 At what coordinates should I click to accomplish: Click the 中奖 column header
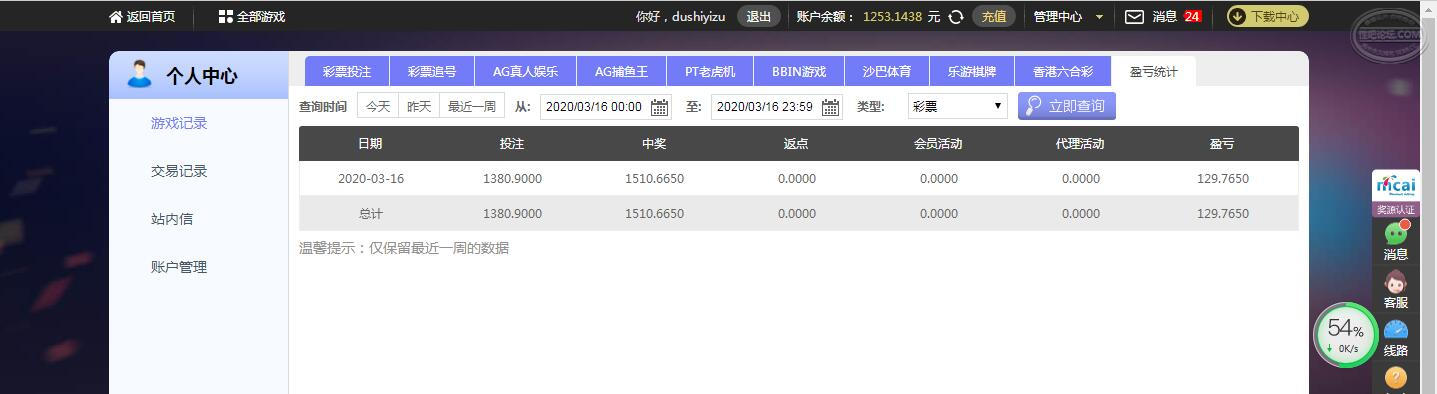pos(654,144)
